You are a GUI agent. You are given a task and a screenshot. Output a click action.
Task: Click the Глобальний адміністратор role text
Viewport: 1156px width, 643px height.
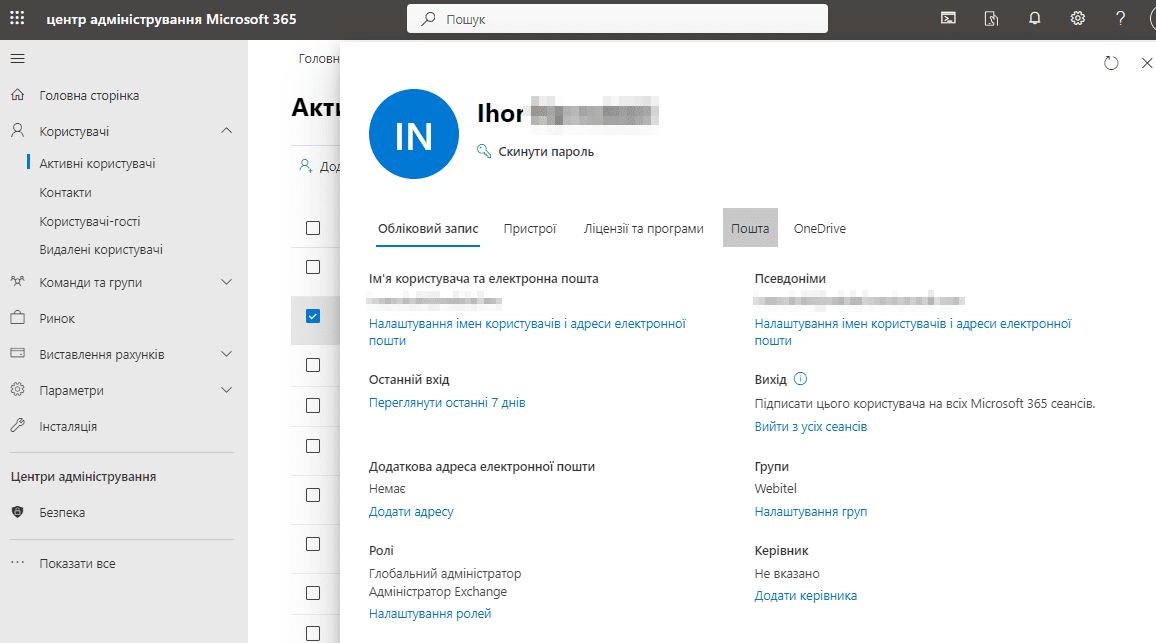coord(445,574)
